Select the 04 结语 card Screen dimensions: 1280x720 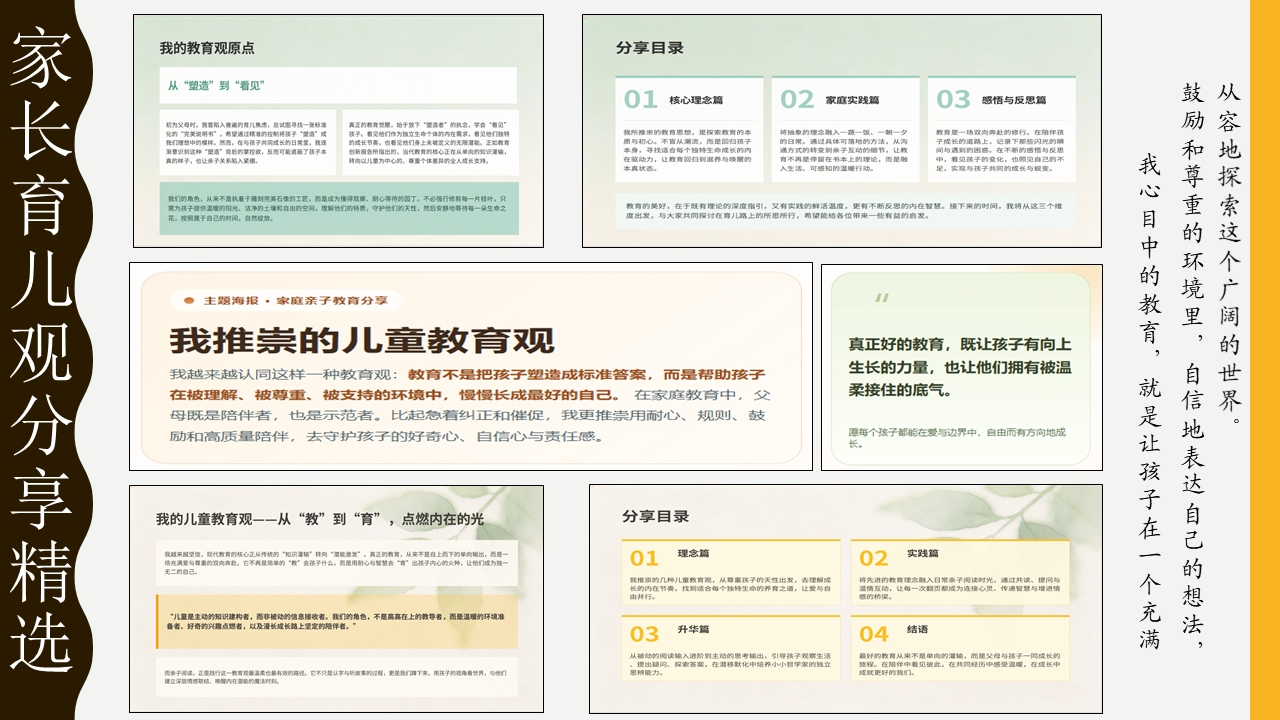click(960, 649)
